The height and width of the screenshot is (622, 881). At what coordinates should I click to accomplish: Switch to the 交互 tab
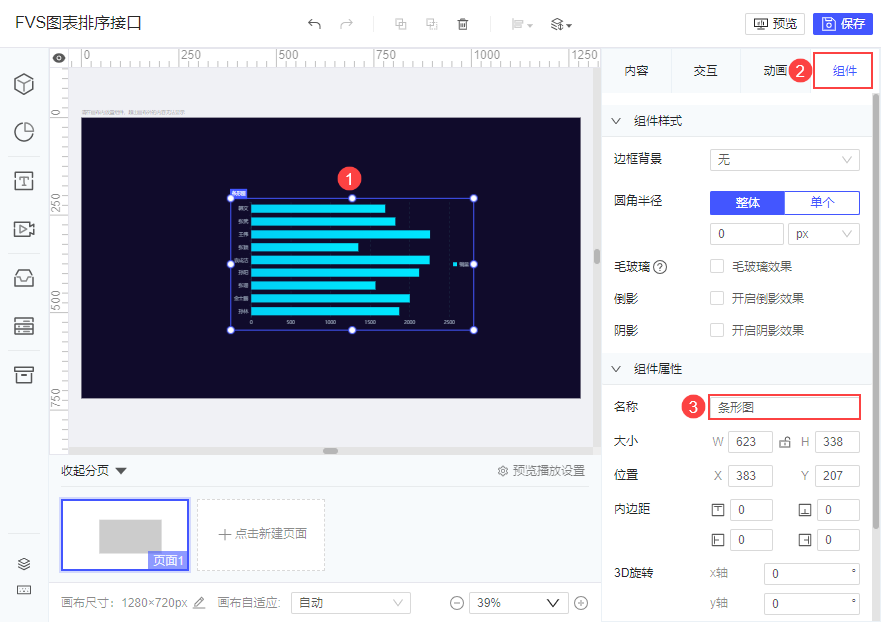[x=705, y=71]
